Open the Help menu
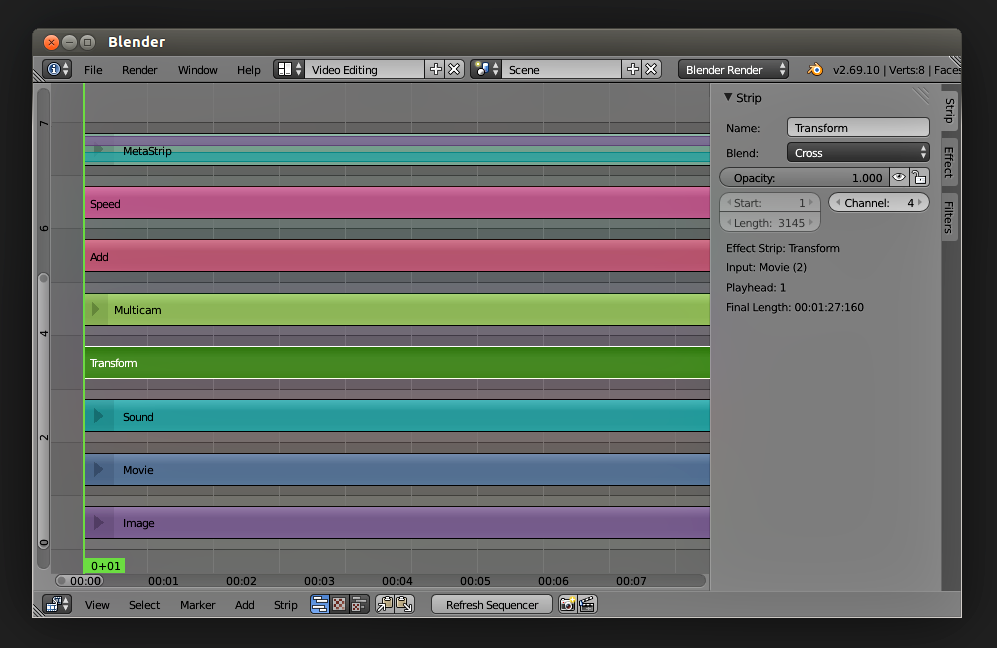Image resolution: width=997 pixels, height=648 pixels. [x=249, y=70]
